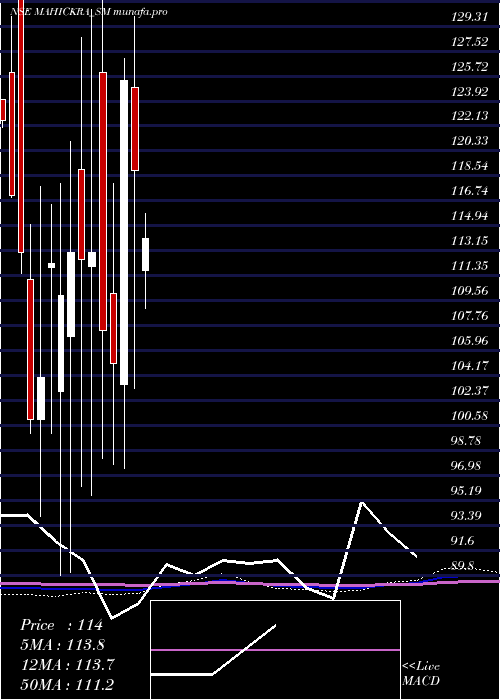Click the 89.8 price axis label
The image size is (500, 700).
[x=463, y=566]
